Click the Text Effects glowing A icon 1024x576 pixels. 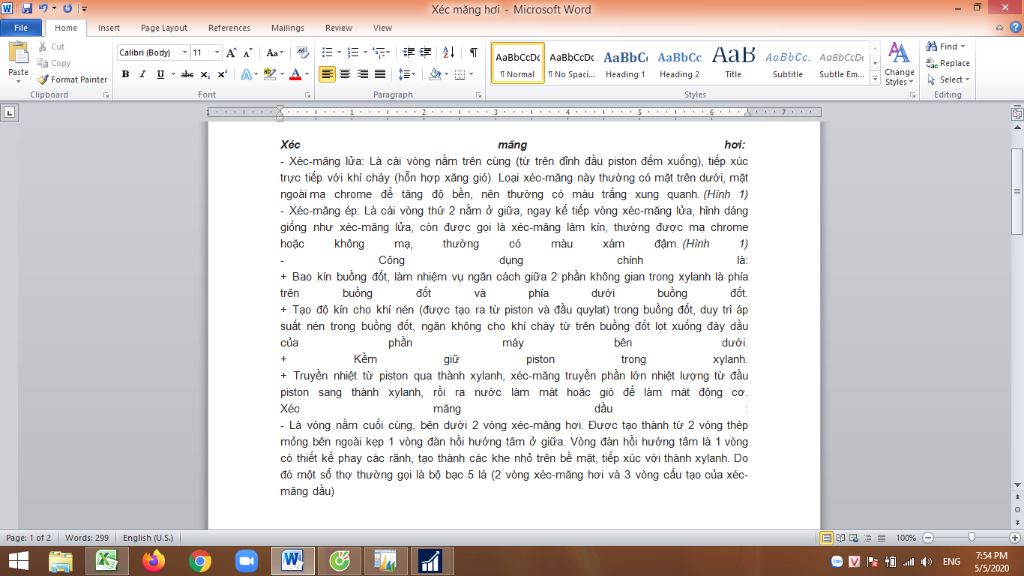[246, 74]
